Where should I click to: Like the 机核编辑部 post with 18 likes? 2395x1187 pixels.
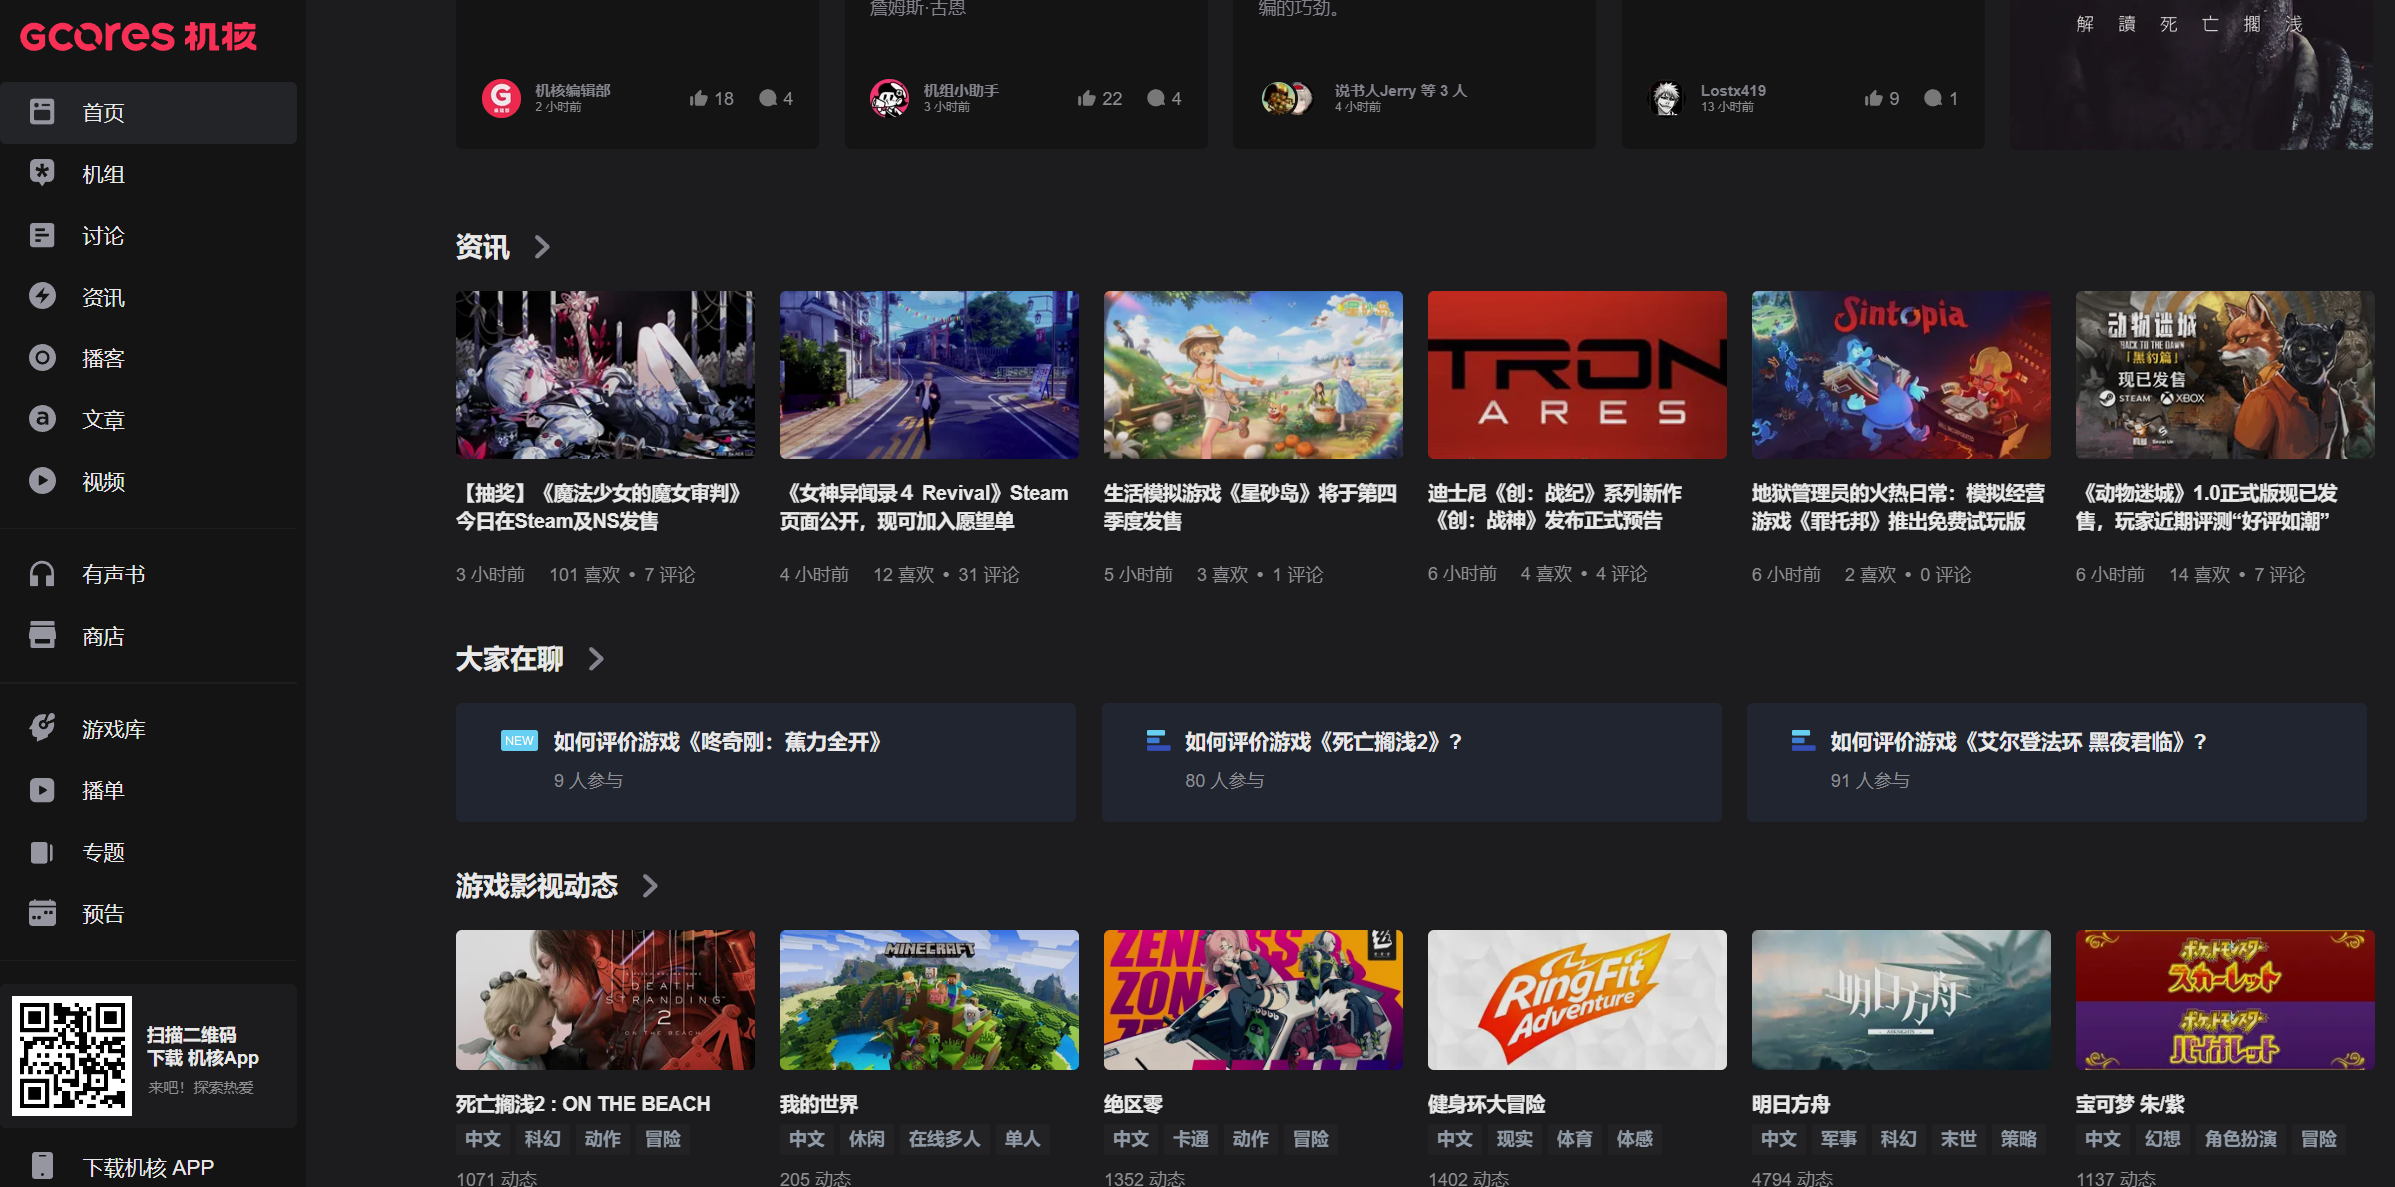[x=698, y=98]
